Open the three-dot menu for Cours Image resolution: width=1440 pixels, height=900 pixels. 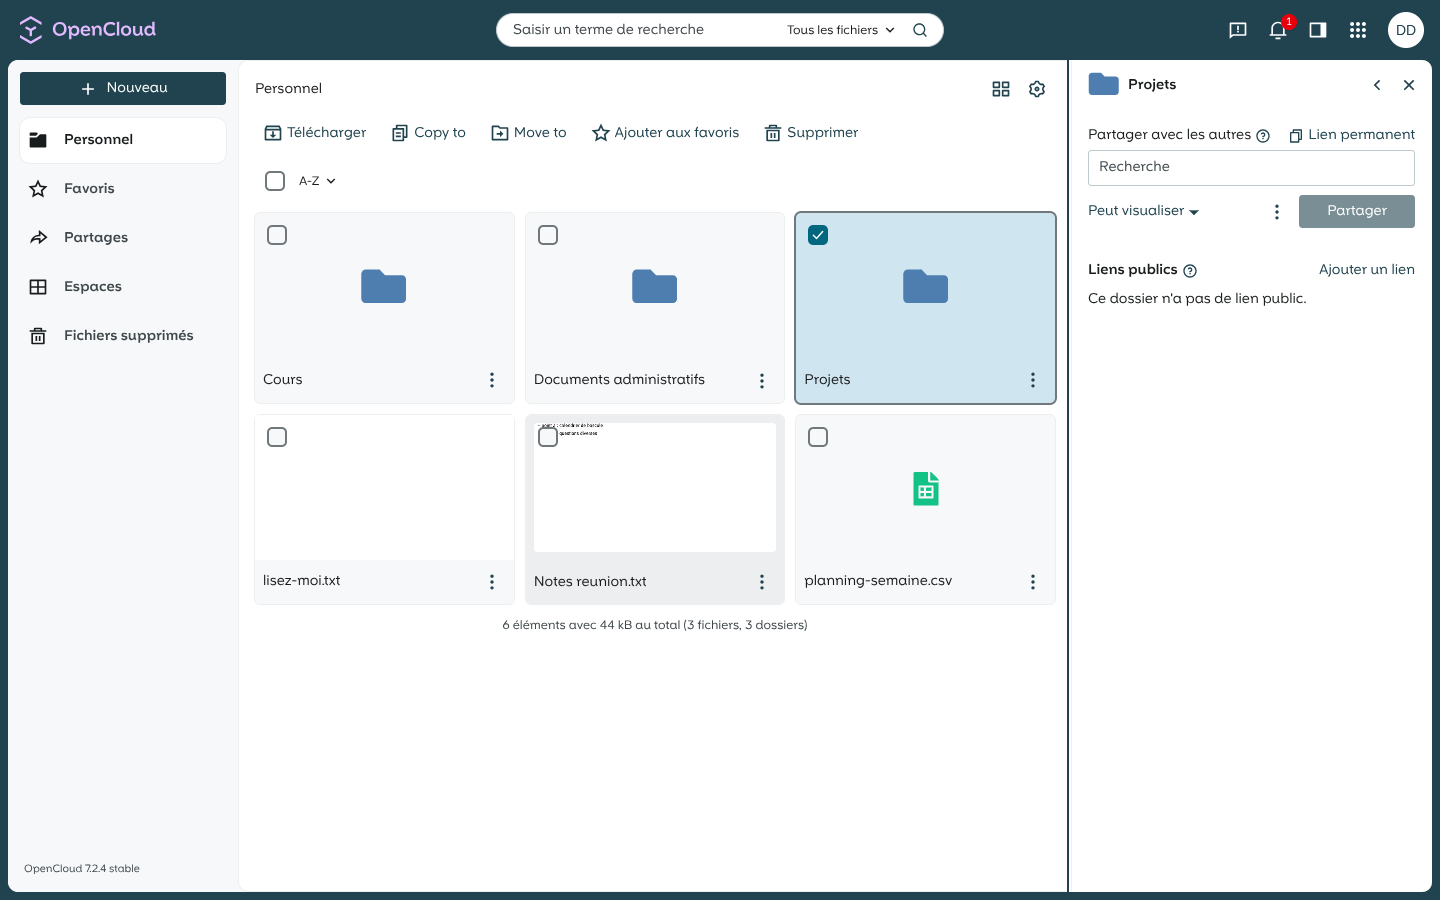tap(492, 380)
